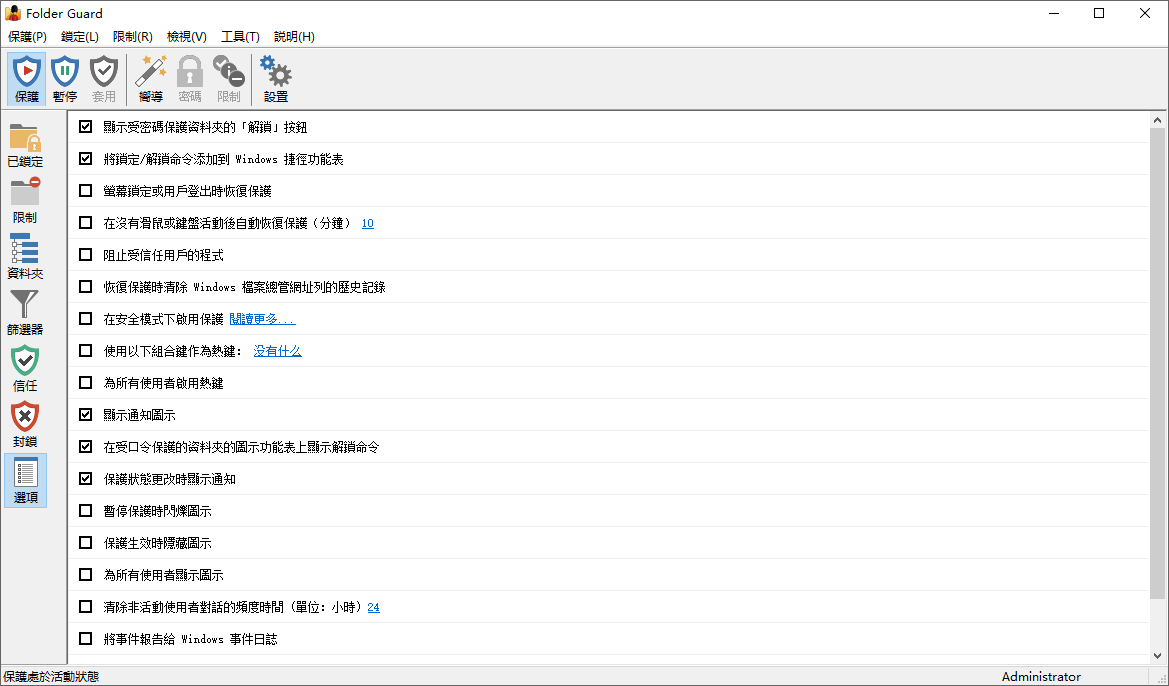Check 為所有使用者啟用熱鍵 checkbox
Image resolution: width=1169 pixels, height=686 pixels.
[x=86, y=383]
